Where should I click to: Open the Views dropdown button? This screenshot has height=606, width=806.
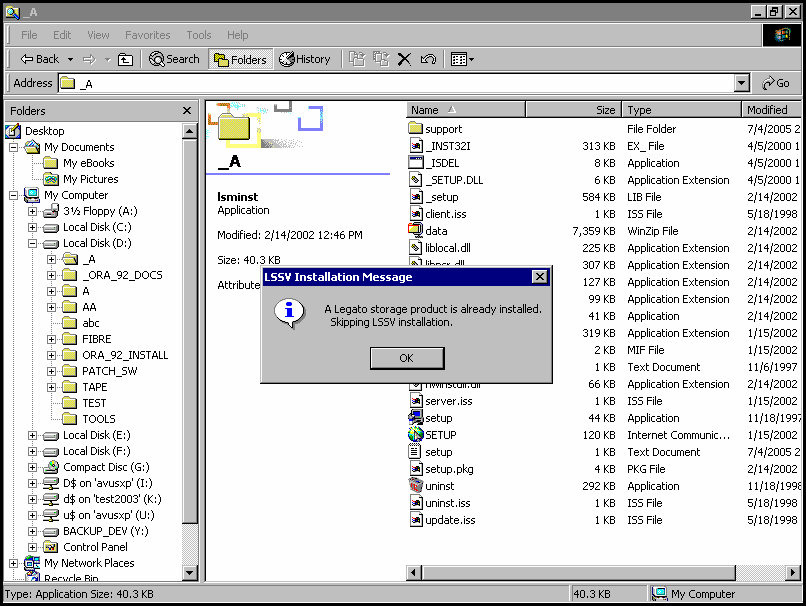462,60
